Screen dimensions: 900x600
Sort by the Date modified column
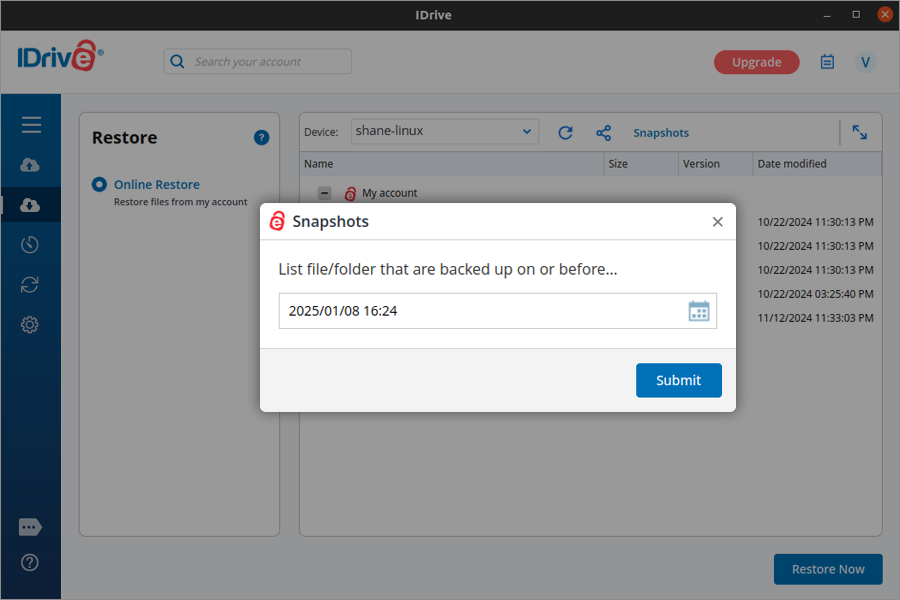tap(817, 164)
